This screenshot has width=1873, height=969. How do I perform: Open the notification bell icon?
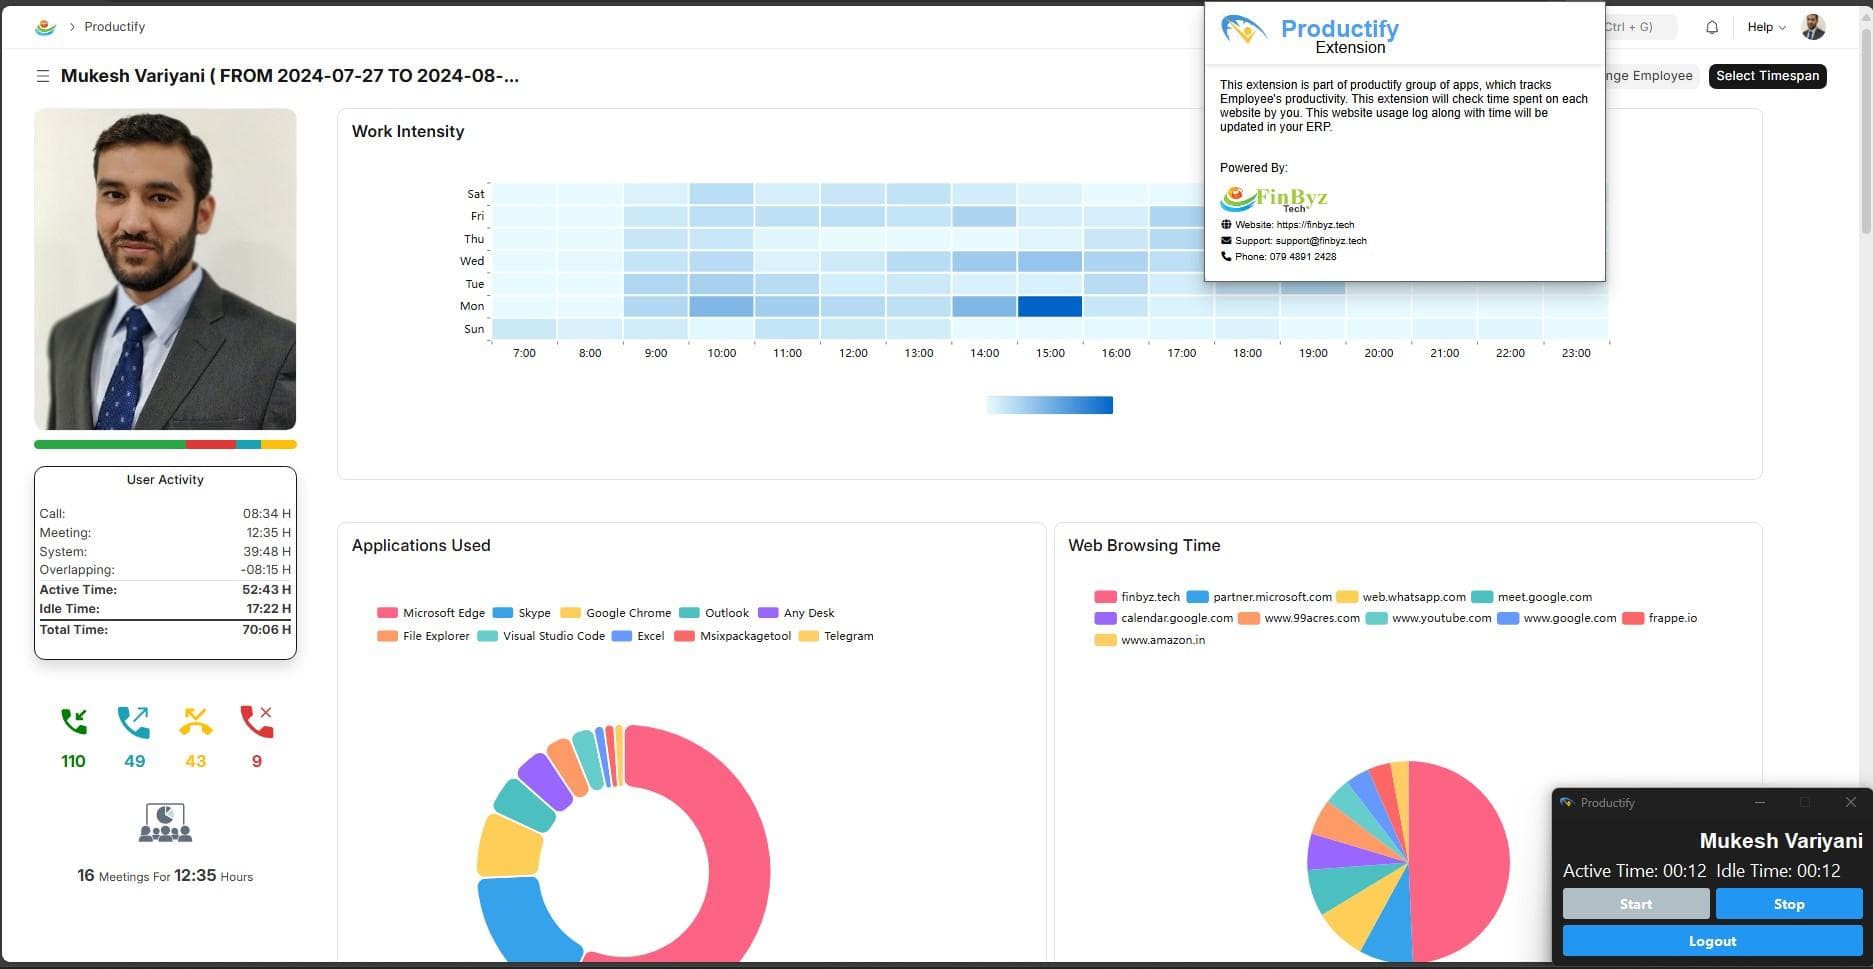point(1712,27)
